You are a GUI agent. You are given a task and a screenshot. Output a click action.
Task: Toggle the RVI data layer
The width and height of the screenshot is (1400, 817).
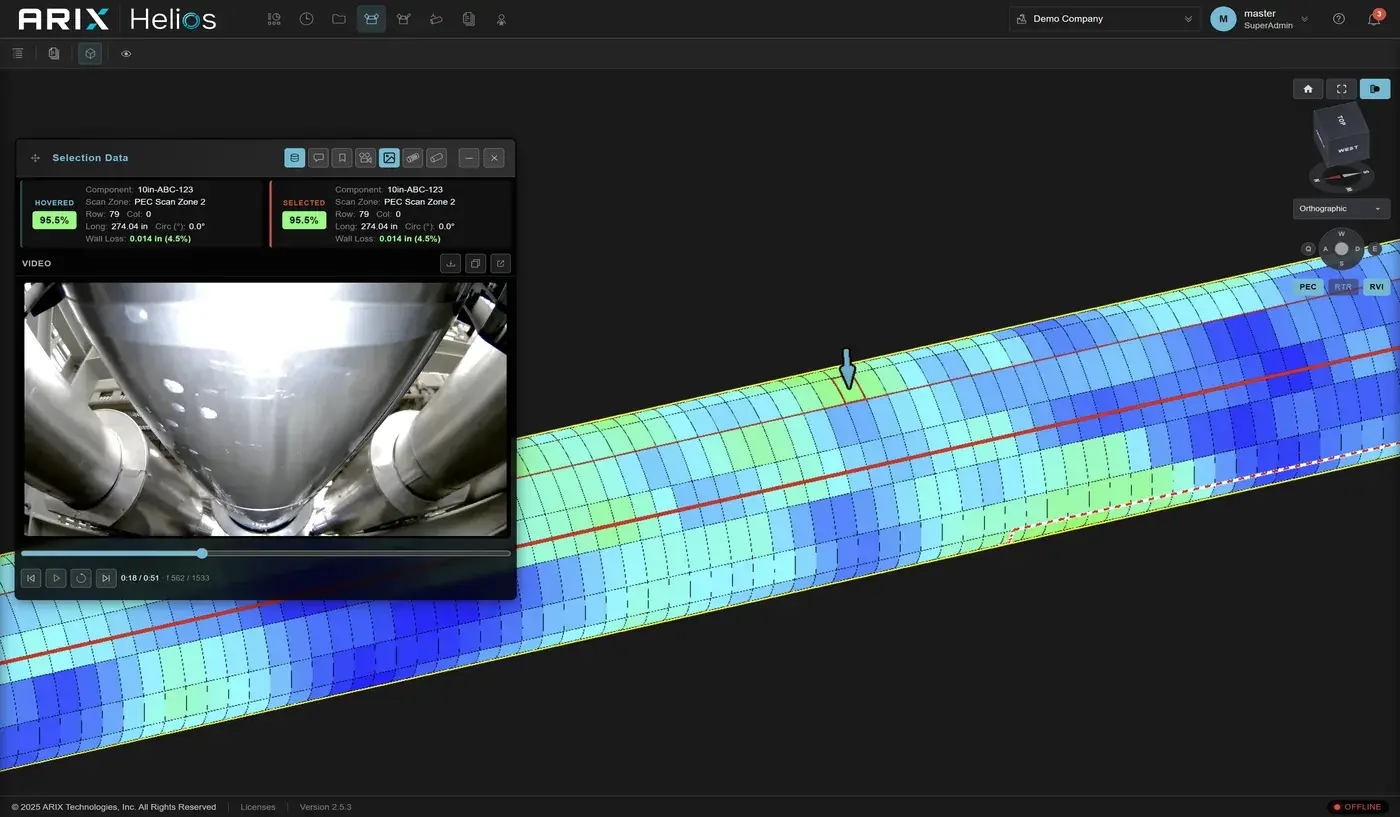[x=1377, y=287]
